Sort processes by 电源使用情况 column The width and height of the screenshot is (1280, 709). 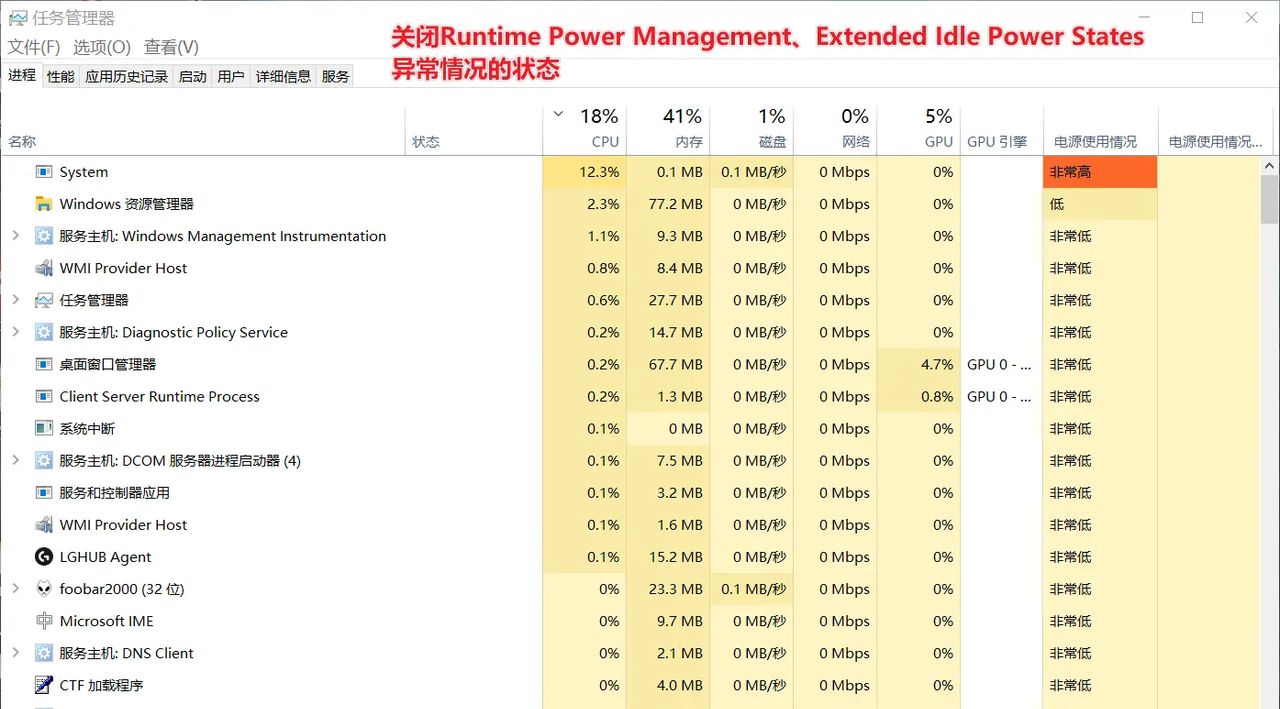1095,141
